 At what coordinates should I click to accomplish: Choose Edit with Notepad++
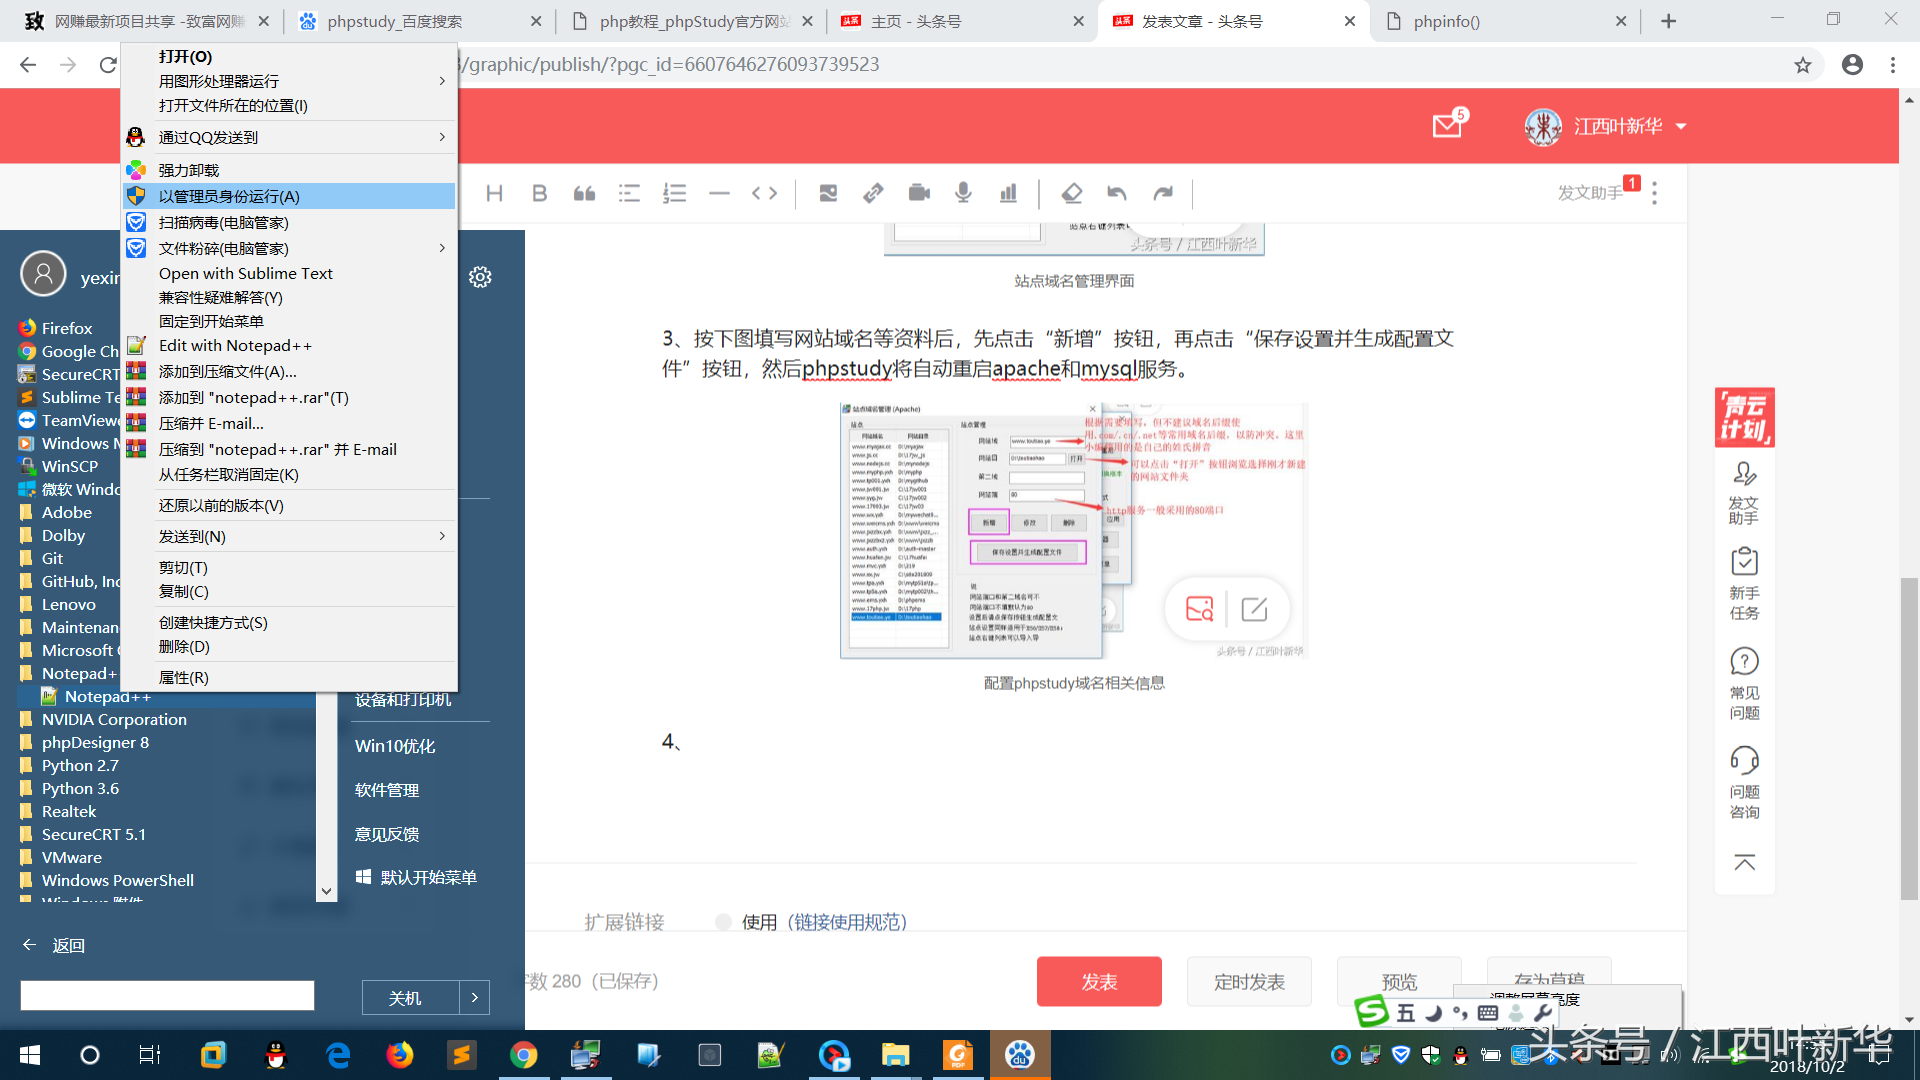click(288, 345)
